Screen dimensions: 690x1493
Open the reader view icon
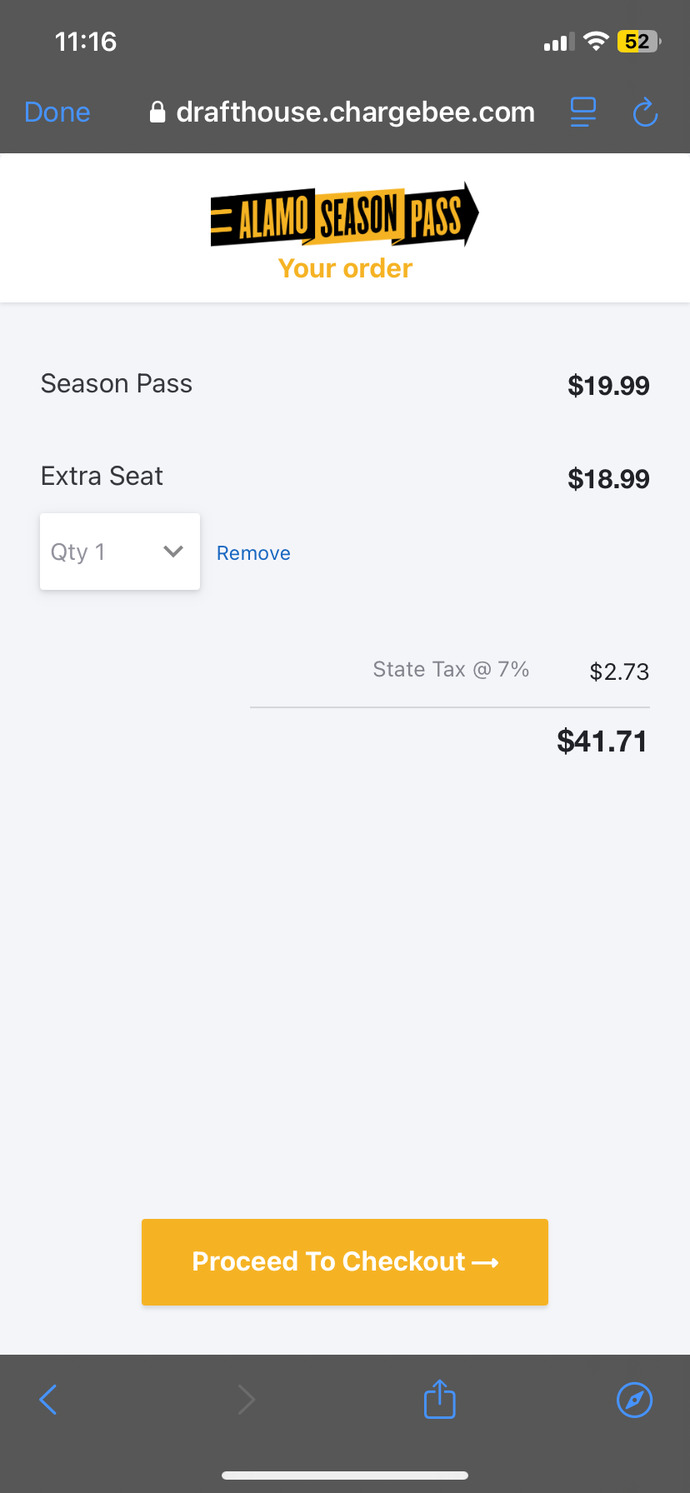[x=583, y=112]
